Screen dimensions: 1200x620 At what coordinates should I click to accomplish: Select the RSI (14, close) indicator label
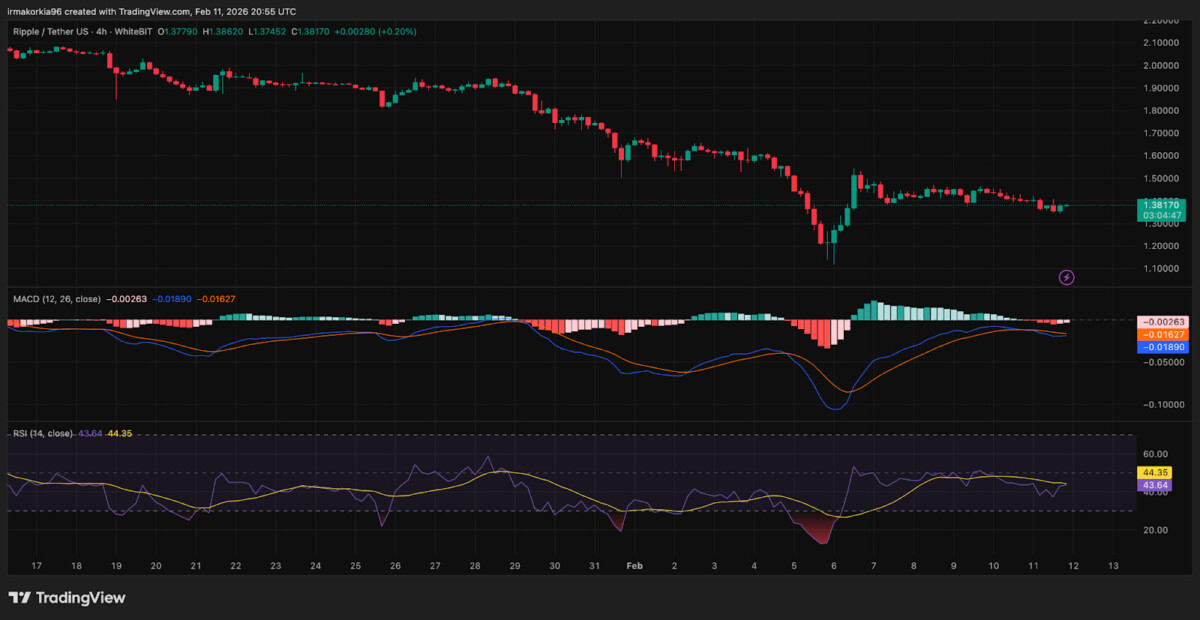point(42,433)
